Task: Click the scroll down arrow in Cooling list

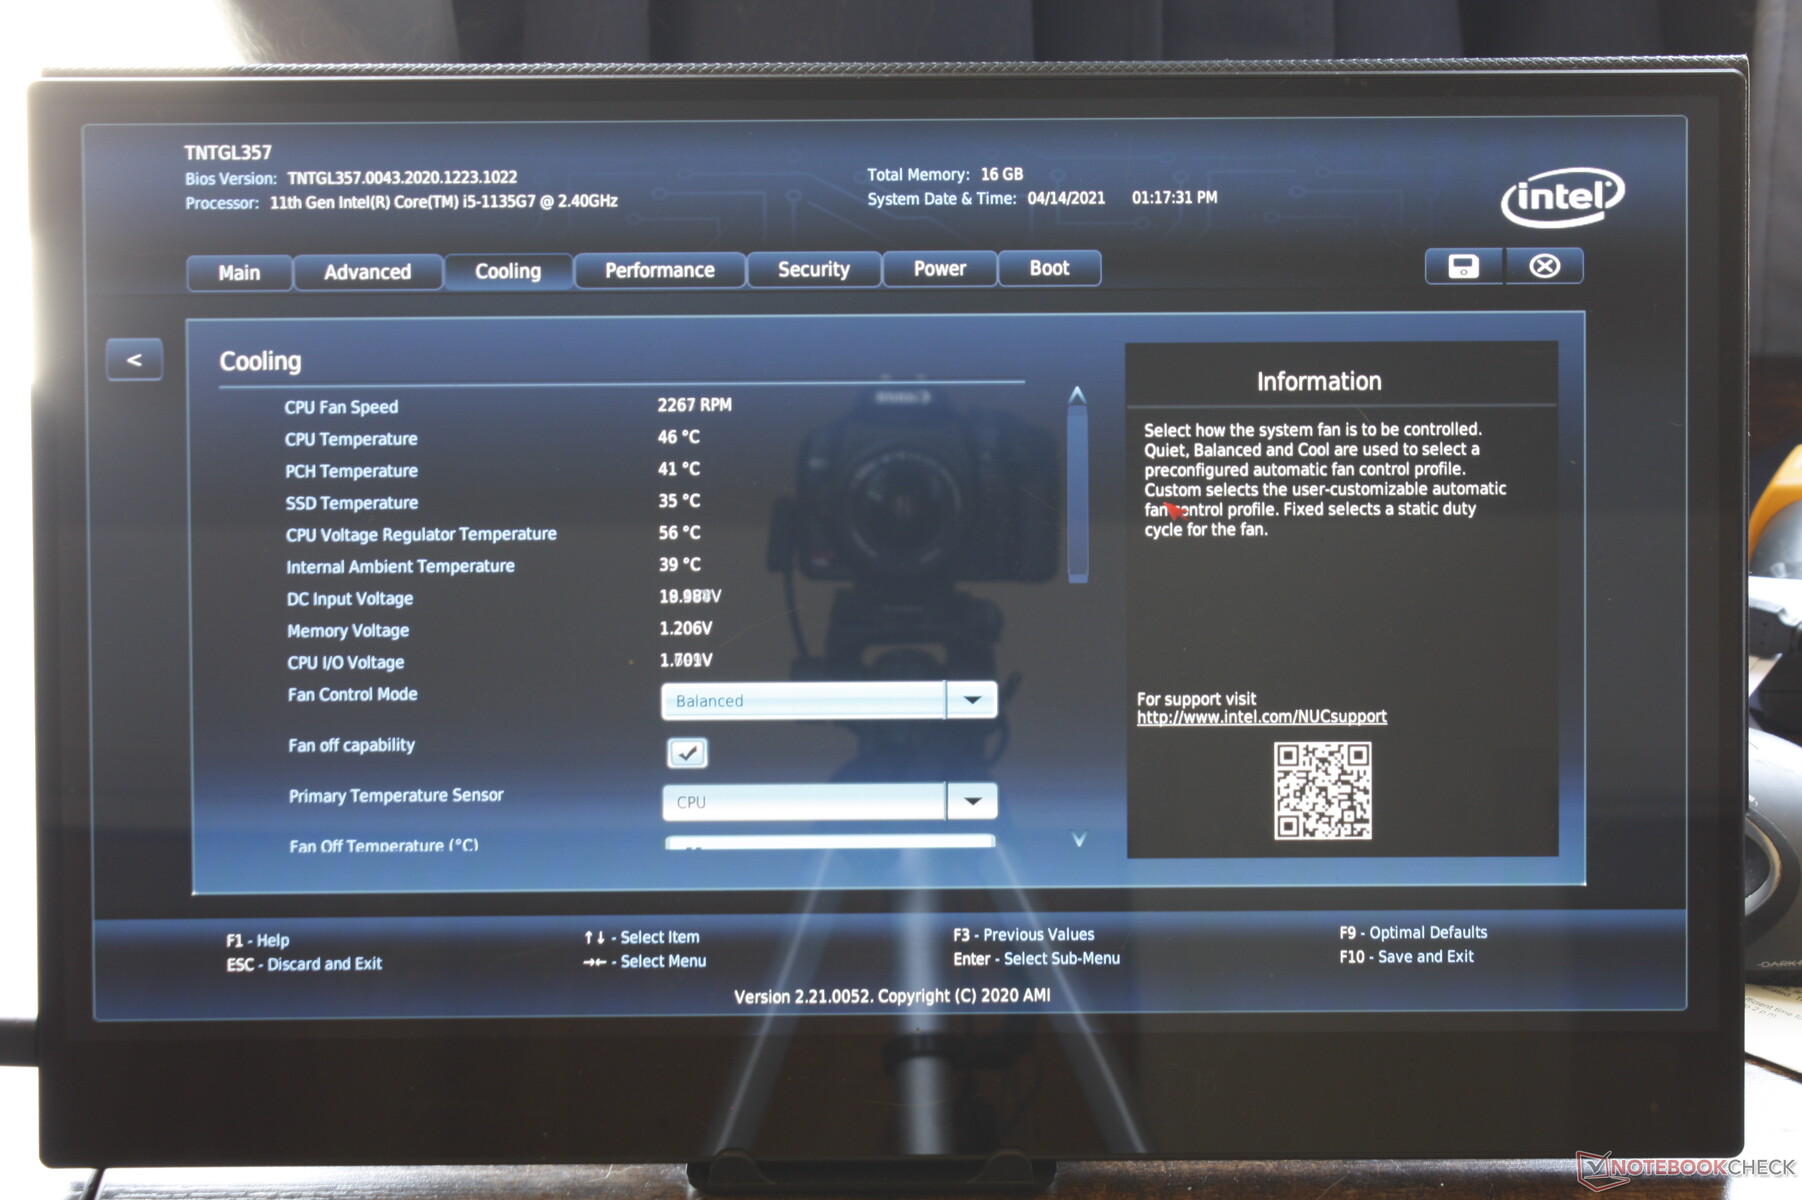Action: [x=1079, y=840]
